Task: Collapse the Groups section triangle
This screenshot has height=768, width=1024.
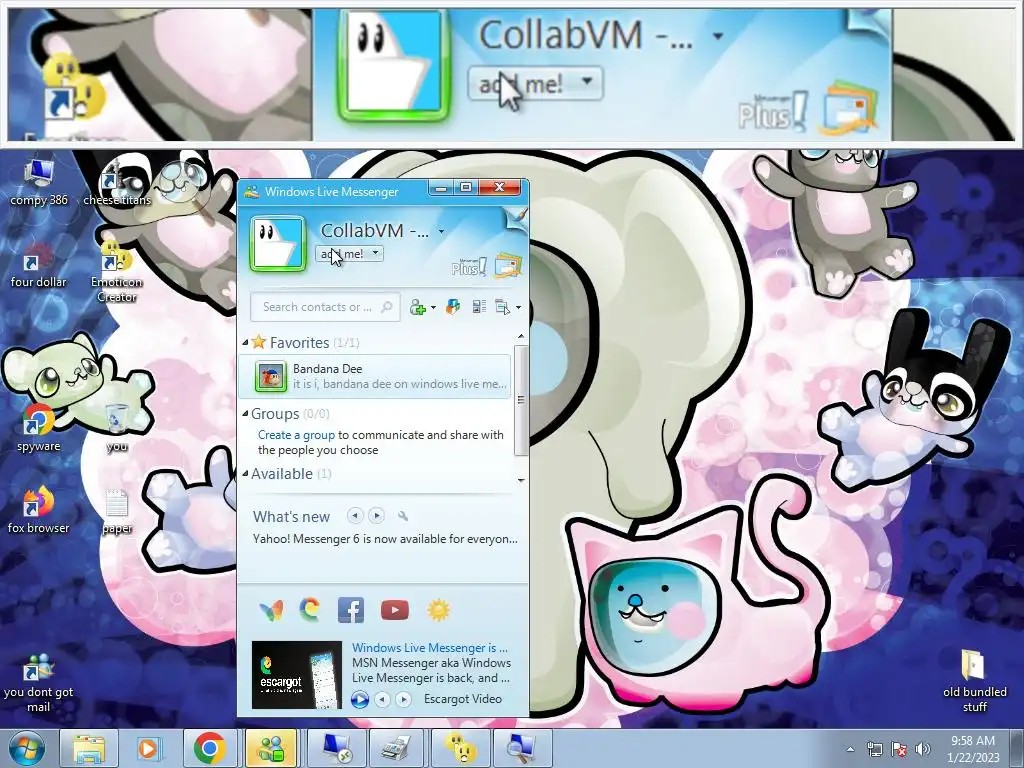Action: 246,413
